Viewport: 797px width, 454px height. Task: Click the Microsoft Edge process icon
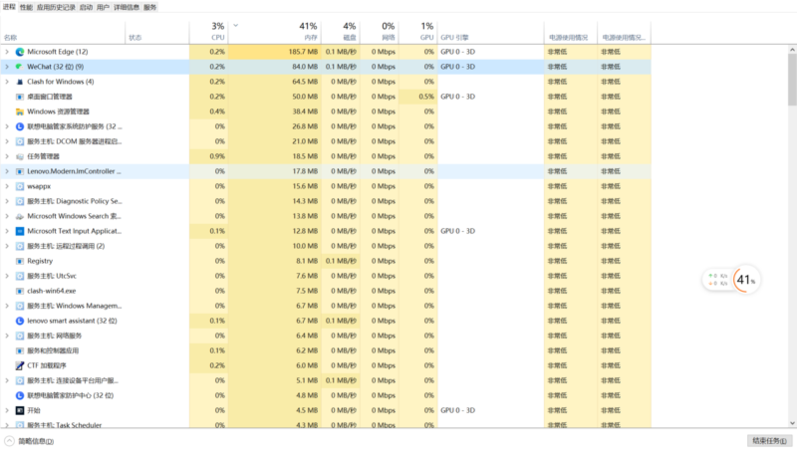point(19,51)
